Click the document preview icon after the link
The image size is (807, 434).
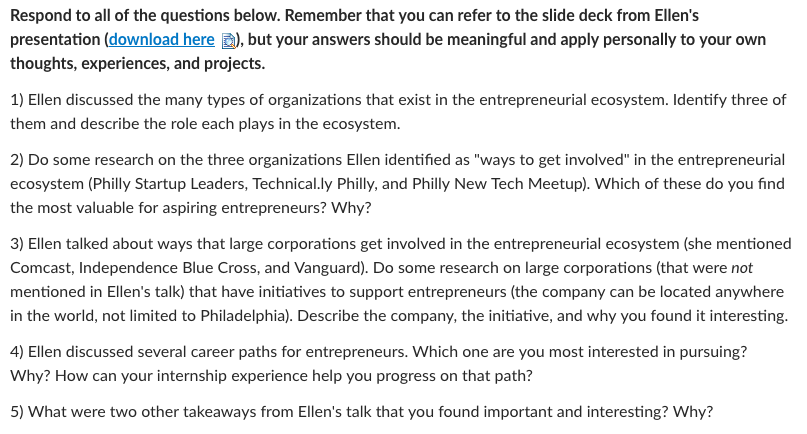coord(228,41)
